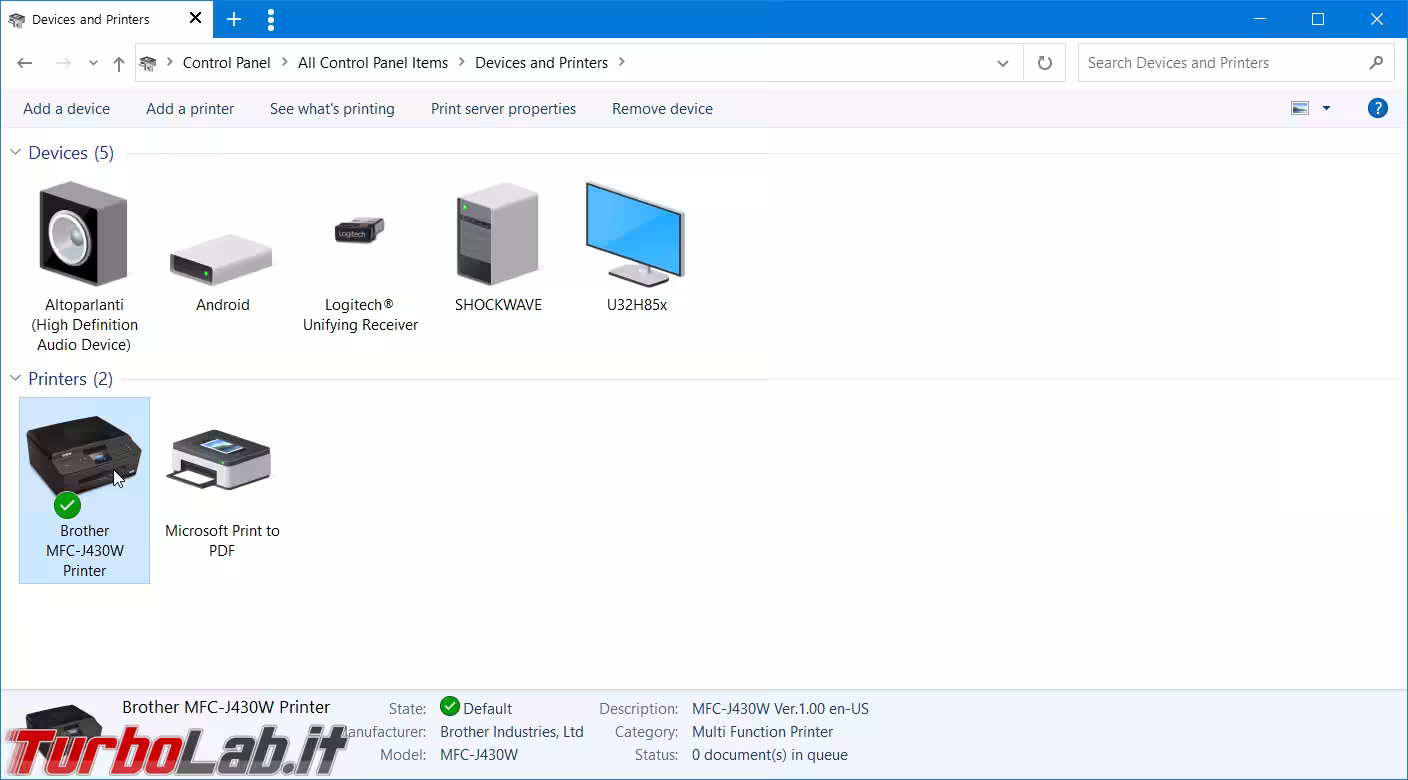The height and width of the screenshot is (780, 1408).
Task: Open the view options dropdown arrow
Action: [1326, 109]
